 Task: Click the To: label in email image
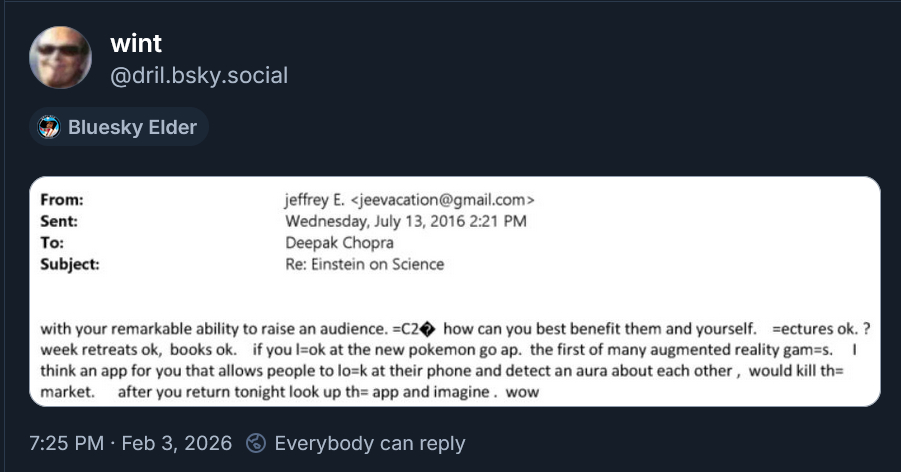pos(52,243)
